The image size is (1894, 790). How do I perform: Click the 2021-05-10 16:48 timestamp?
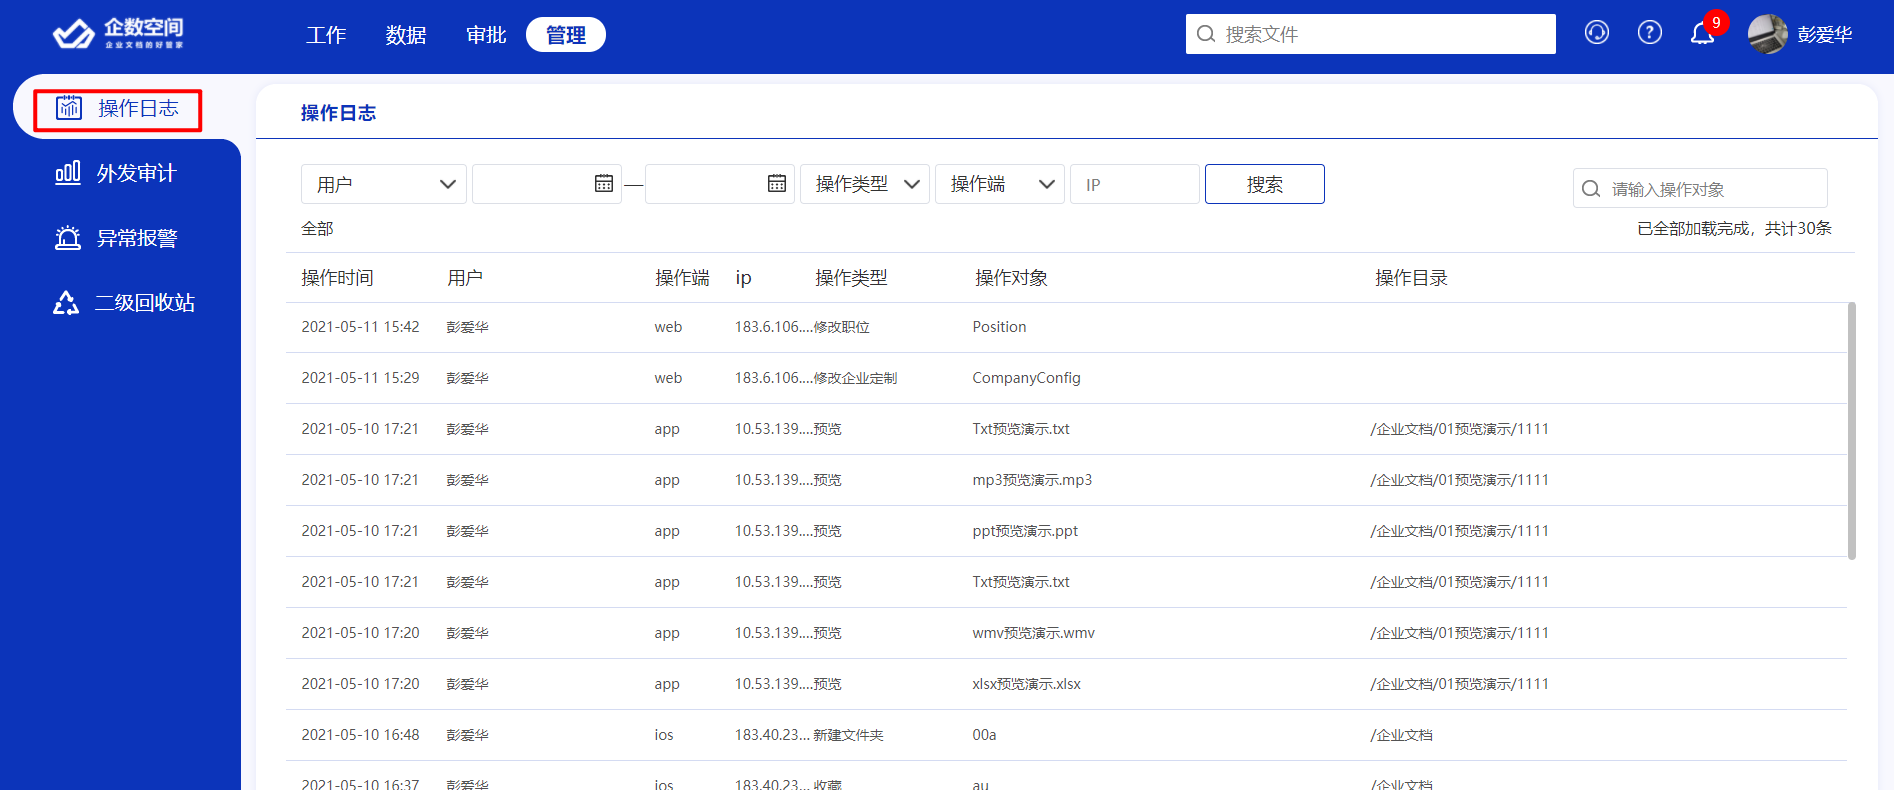360,735
